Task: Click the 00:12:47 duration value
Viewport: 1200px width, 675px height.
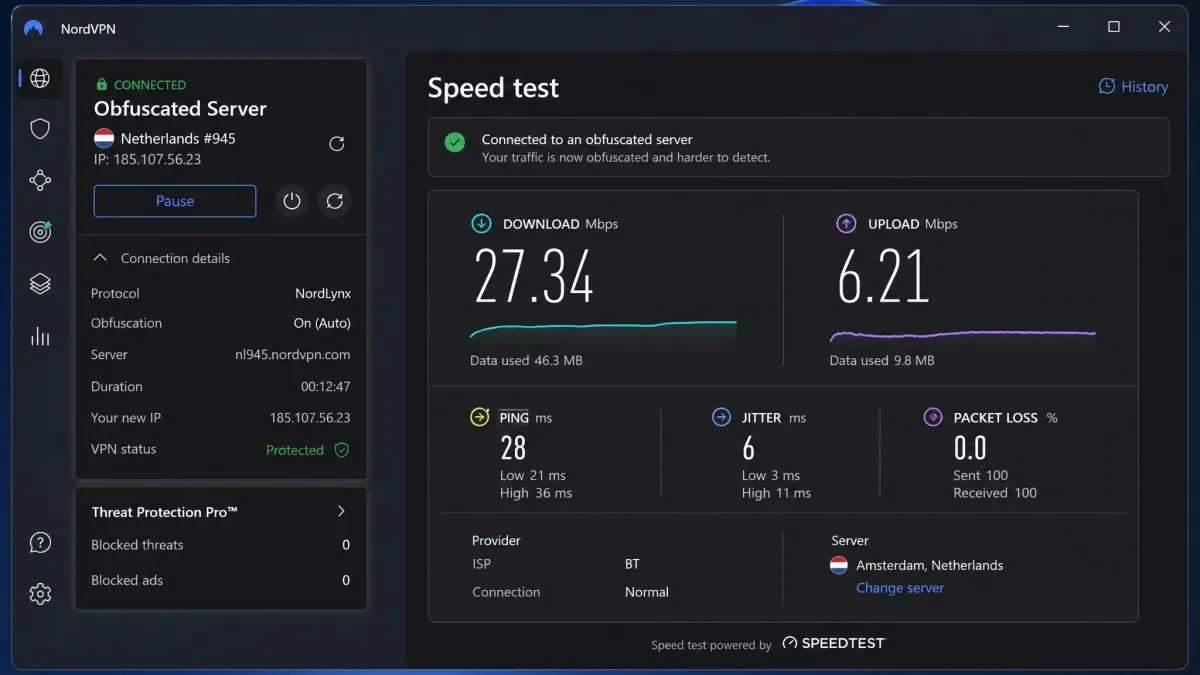Action: pos(326,386)
